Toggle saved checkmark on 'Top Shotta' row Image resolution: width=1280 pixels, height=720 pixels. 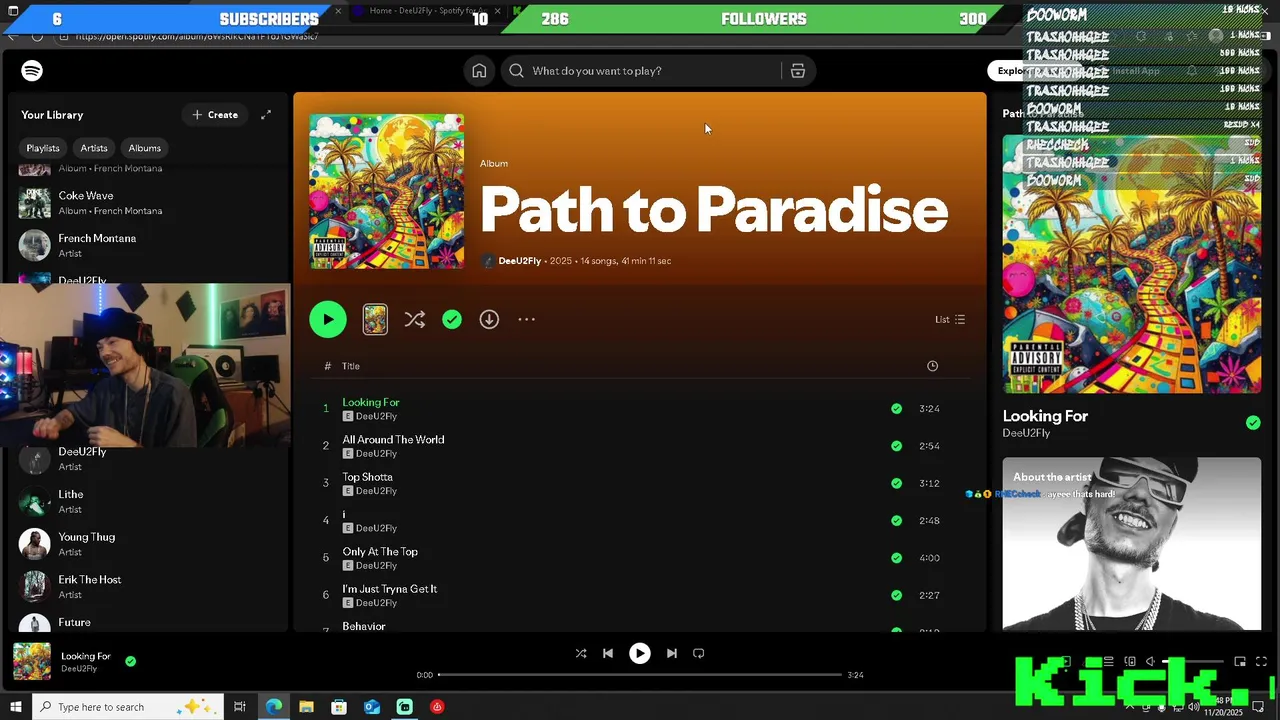[896, 483]
